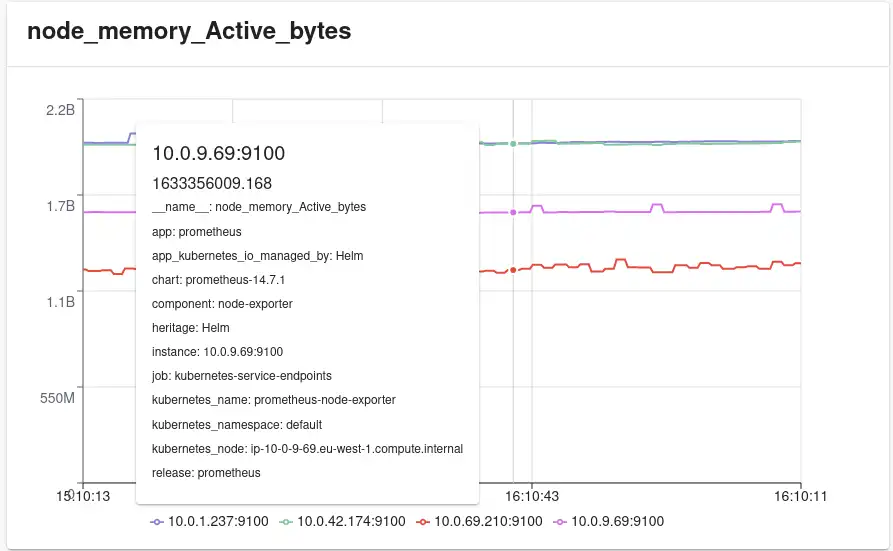Image resolution: width=893 pixels, height=551 pixels.
Task: Click the chart: prometheus-14.7.1 tooltip row
Action: click(218, 279)
